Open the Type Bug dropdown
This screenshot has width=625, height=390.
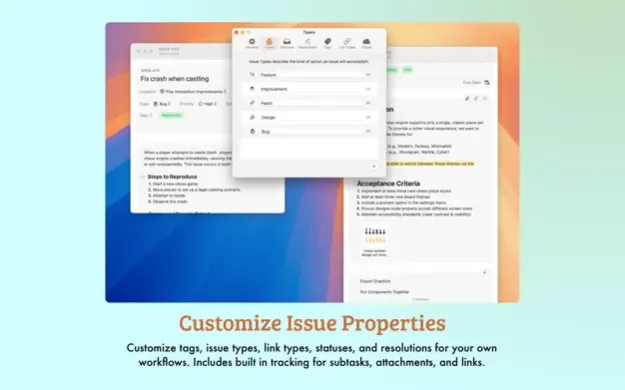coord(162,104)
